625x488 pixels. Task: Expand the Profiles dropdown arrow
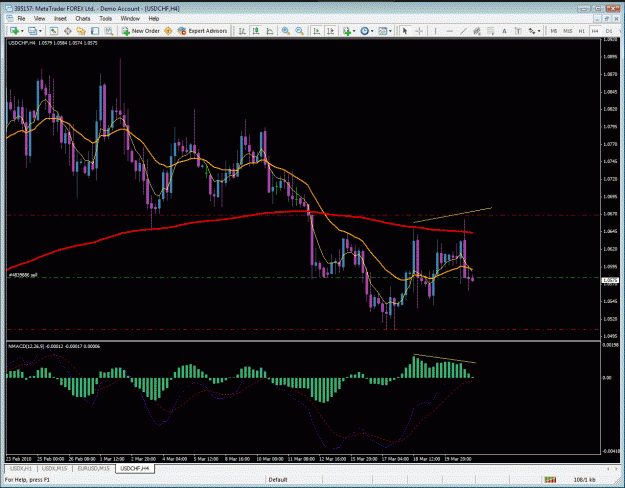pyautogui.click(x=40, y=31)
